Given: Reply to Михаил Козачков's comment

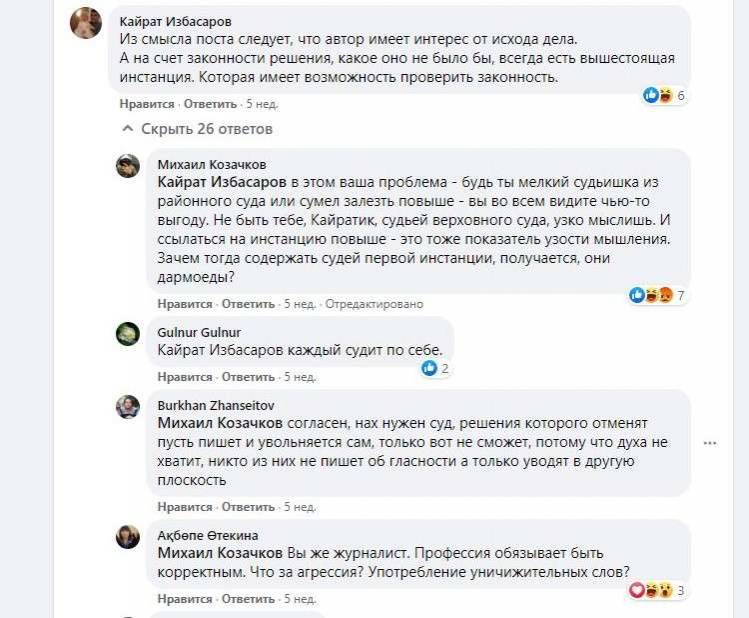Looking at the screenshot, I should [x=247, y=304].
